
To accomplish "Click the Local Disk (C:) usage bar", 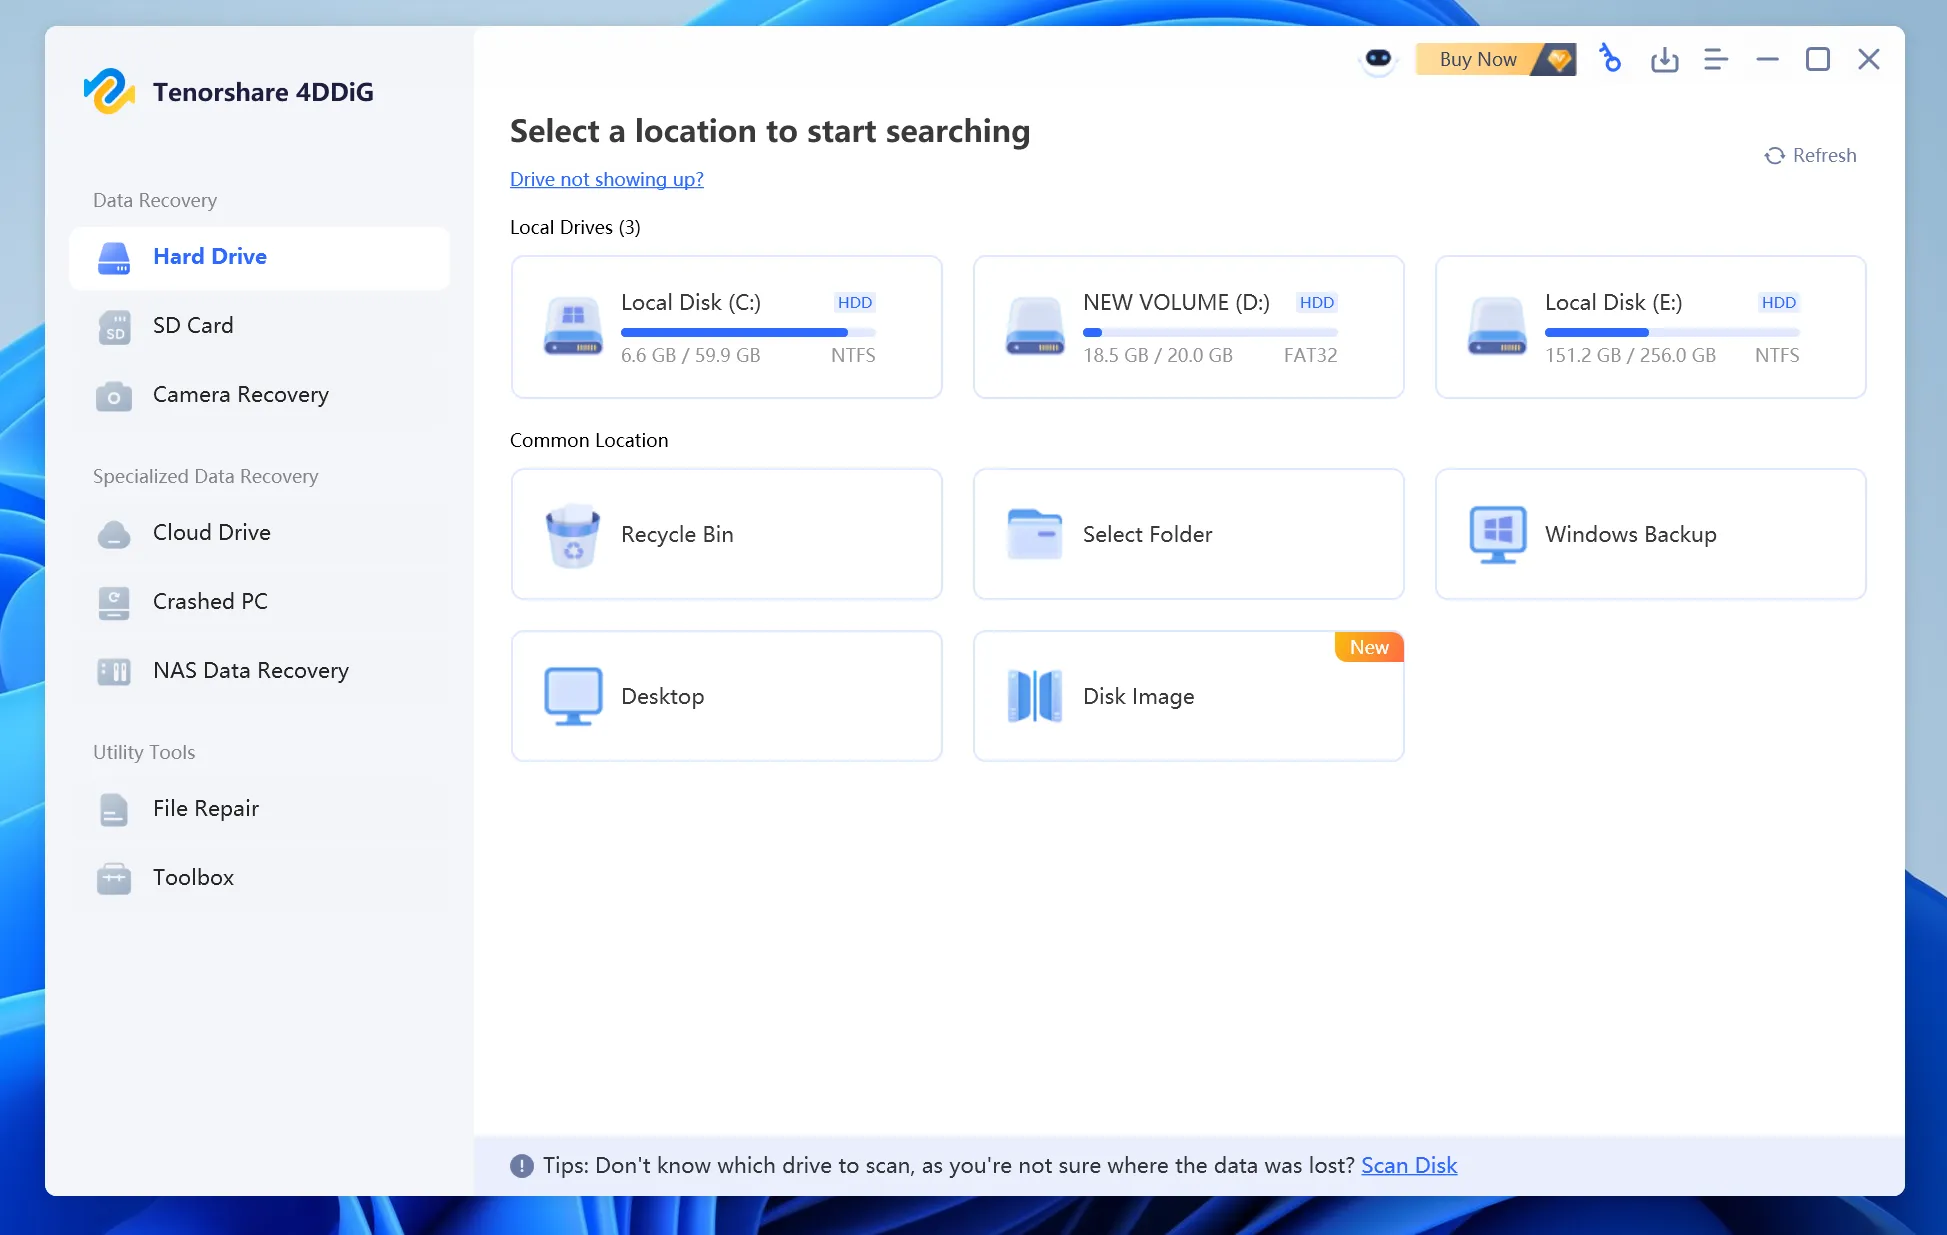I will point(748,332).
